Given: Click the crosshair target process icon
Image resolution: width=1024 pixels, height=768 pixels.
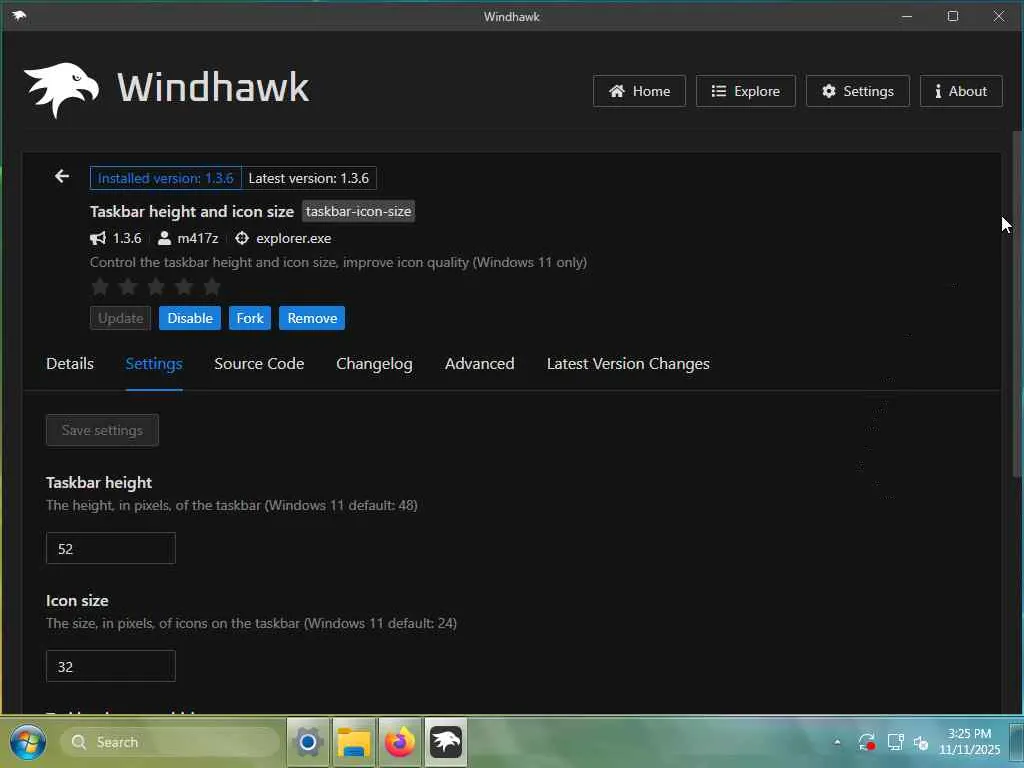Looking at the screenshot, I should 242,238.
